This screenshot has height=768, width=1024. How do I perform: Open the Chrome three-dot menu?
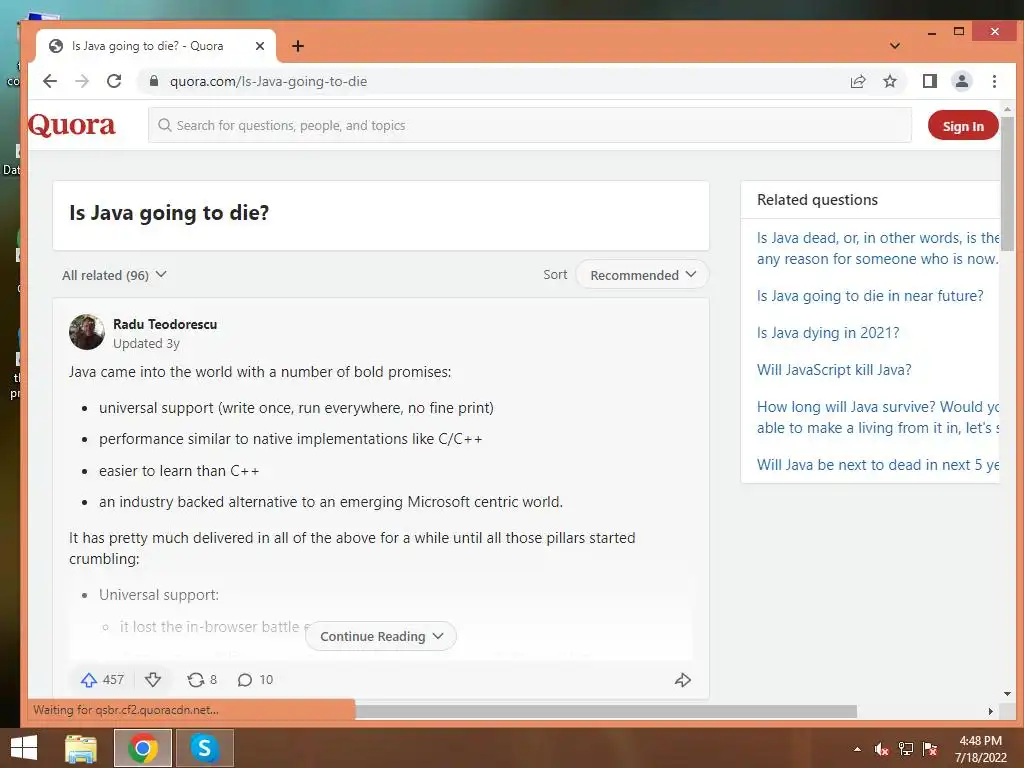(x=994, y=81)
